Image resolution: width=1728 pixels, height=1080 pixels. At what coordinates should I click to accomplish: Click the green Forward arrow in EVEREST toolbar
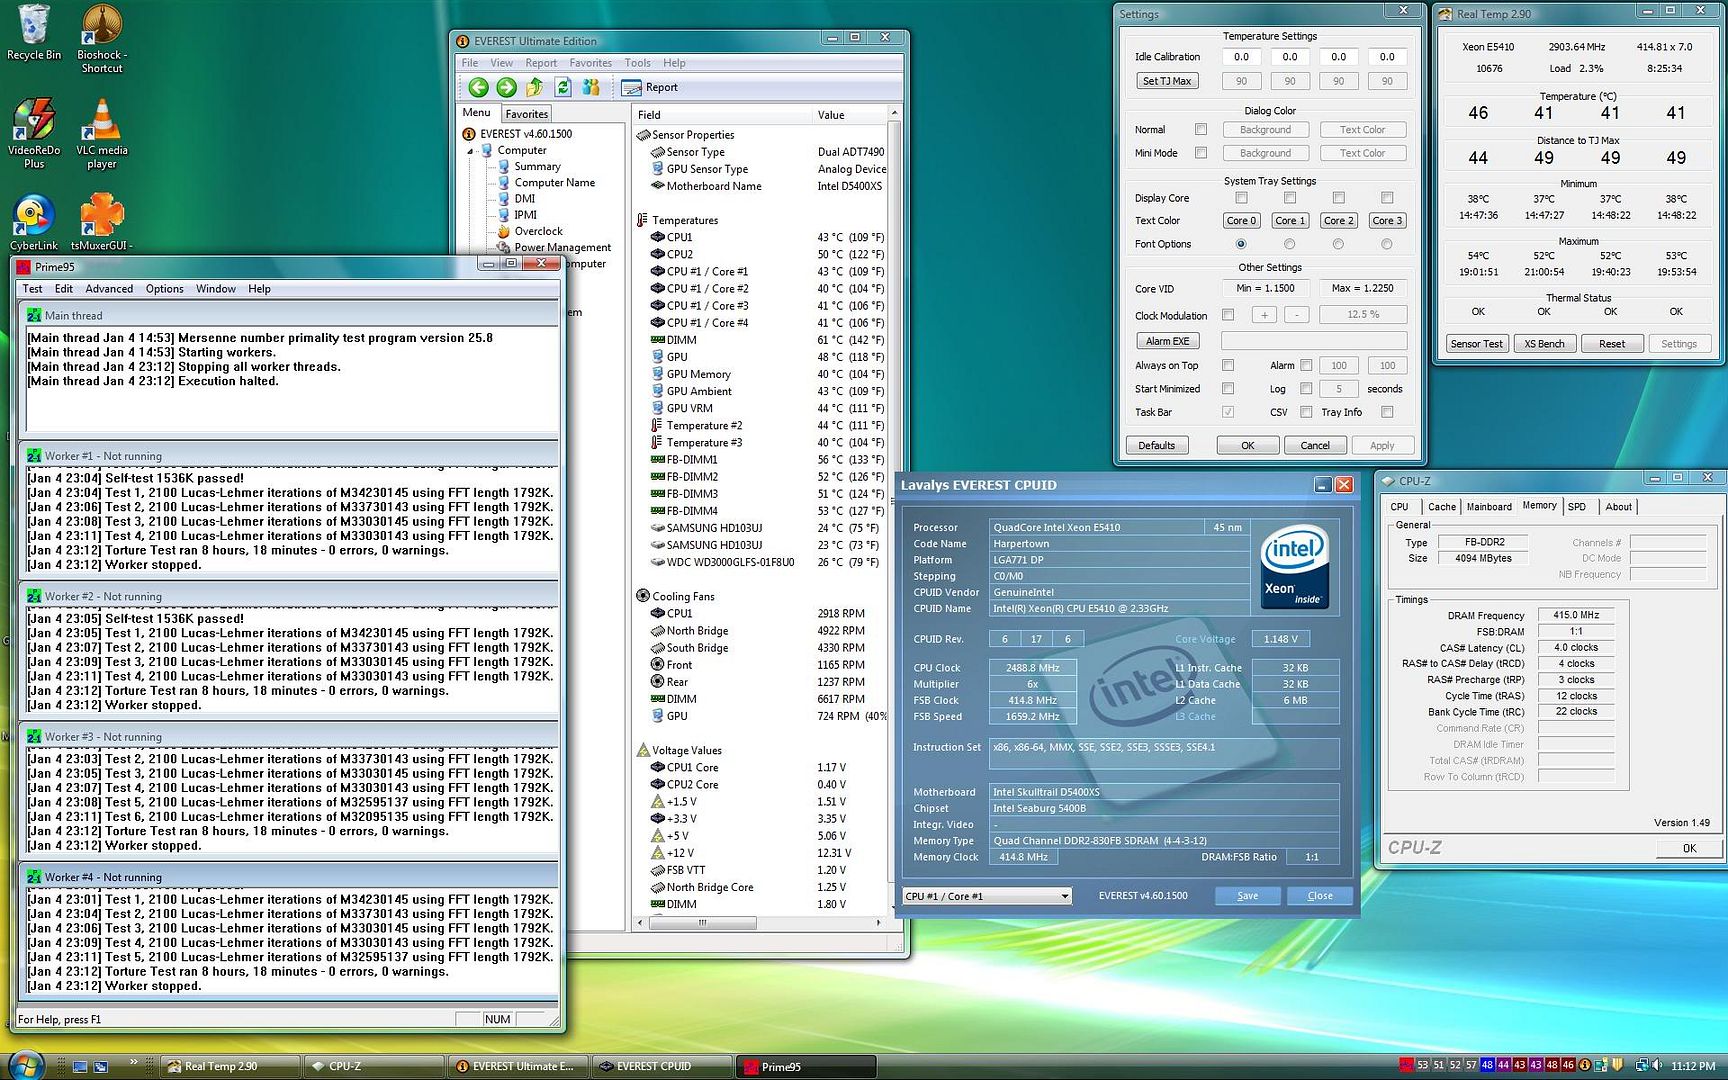tap(506, 87)
